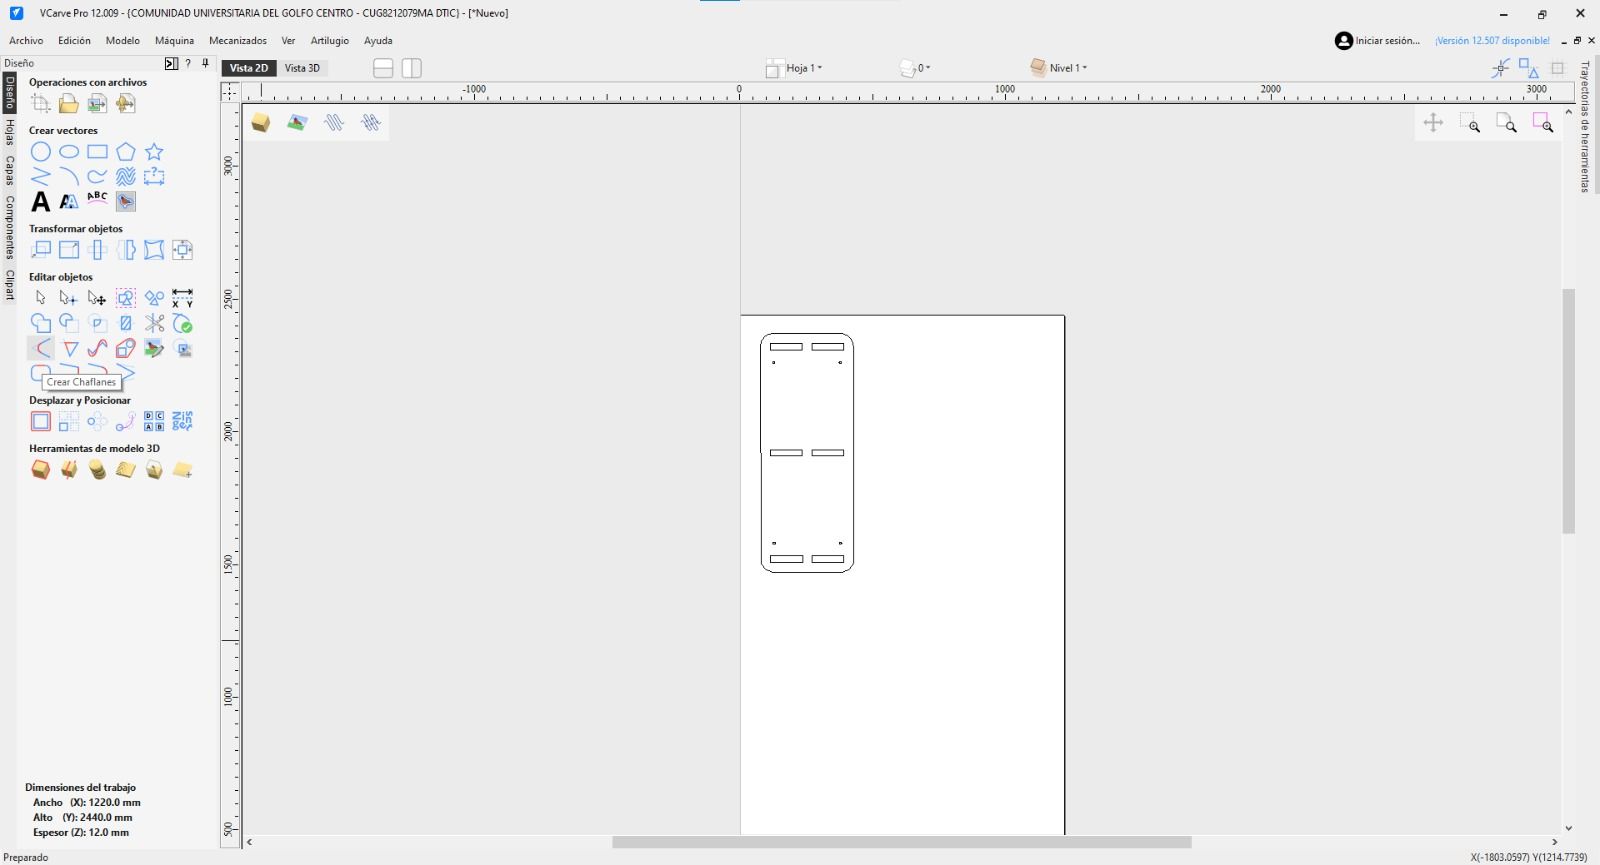Screen dimensions: 1600x865
Task: Select the Draw Text tool with big A
Action: click(40, 202)
